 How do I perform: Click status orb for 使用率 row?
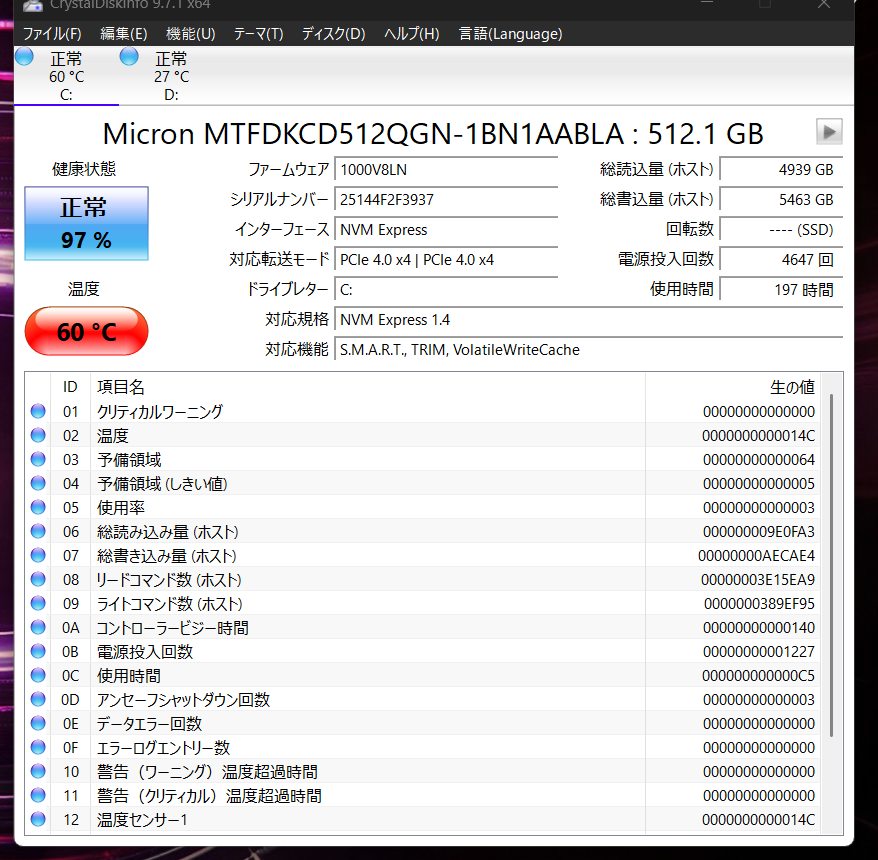coord(39,507)
